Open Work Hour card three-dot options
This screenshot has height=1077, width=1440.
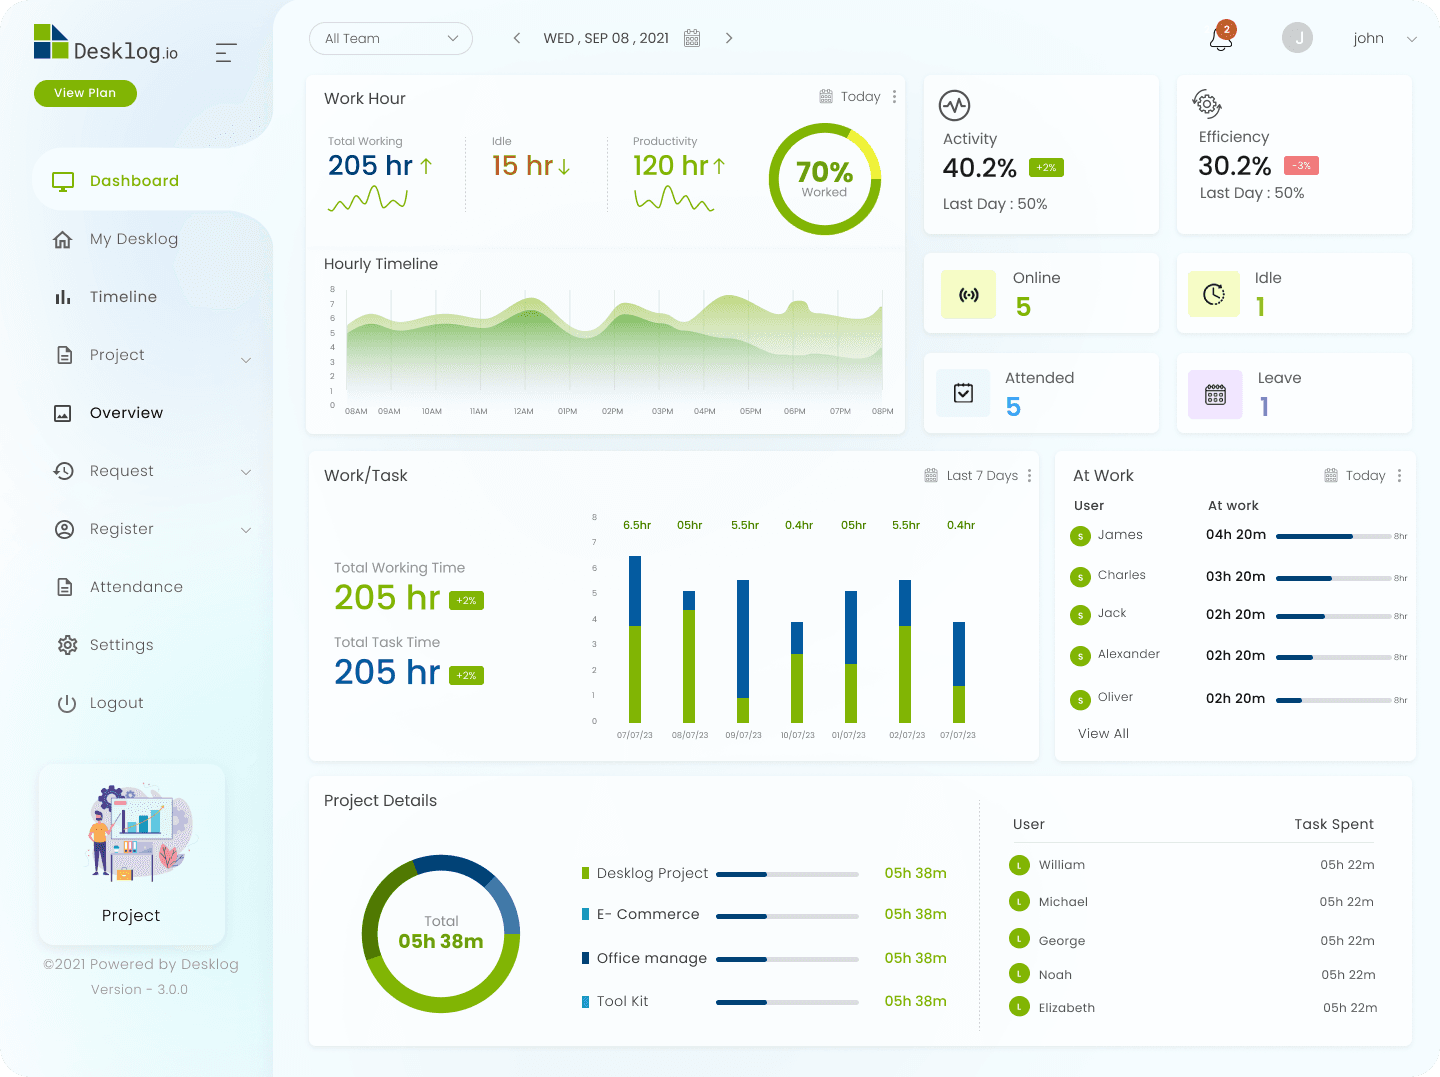point(894,97)
